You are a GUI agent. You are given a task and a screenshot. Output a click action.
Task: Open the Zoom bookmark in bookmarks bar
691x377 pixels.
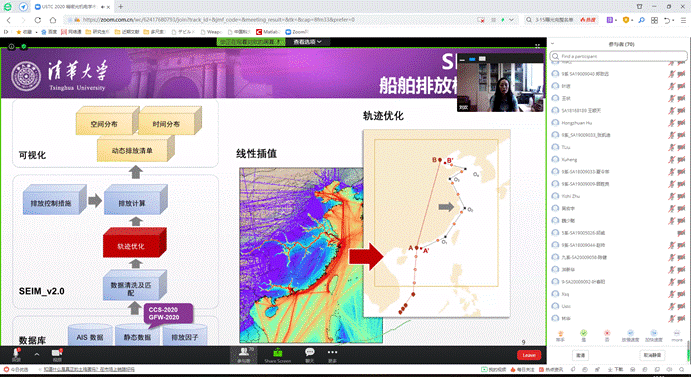[297, 32]
